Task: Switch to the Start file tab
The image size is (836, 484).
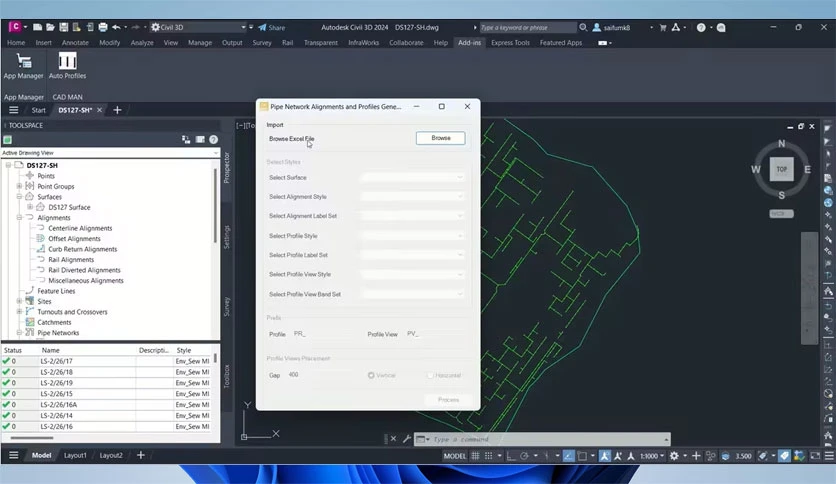Action: point(38,110)
